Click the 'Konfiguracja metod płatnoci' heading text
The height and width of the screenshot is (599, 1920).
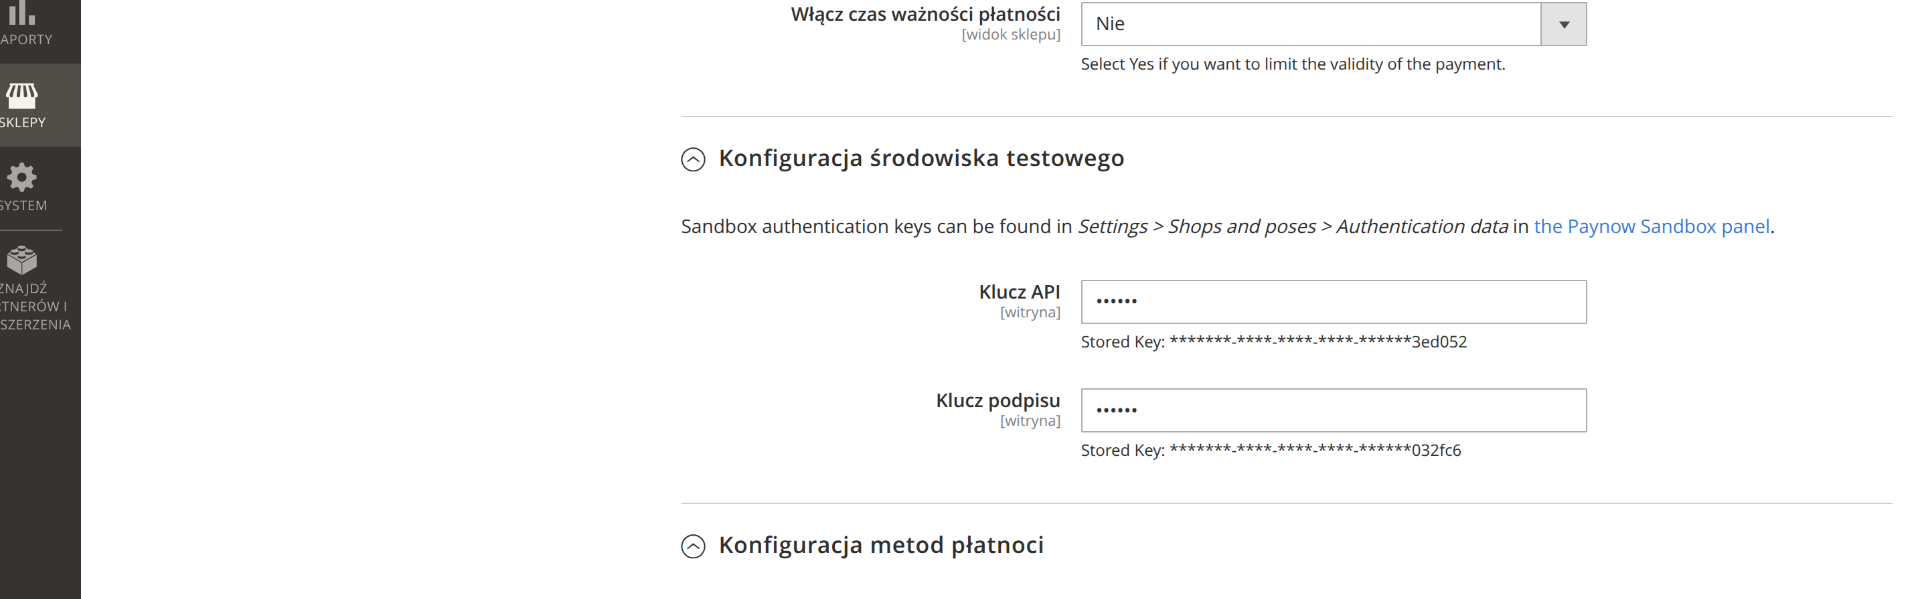[x=881, y=545]
